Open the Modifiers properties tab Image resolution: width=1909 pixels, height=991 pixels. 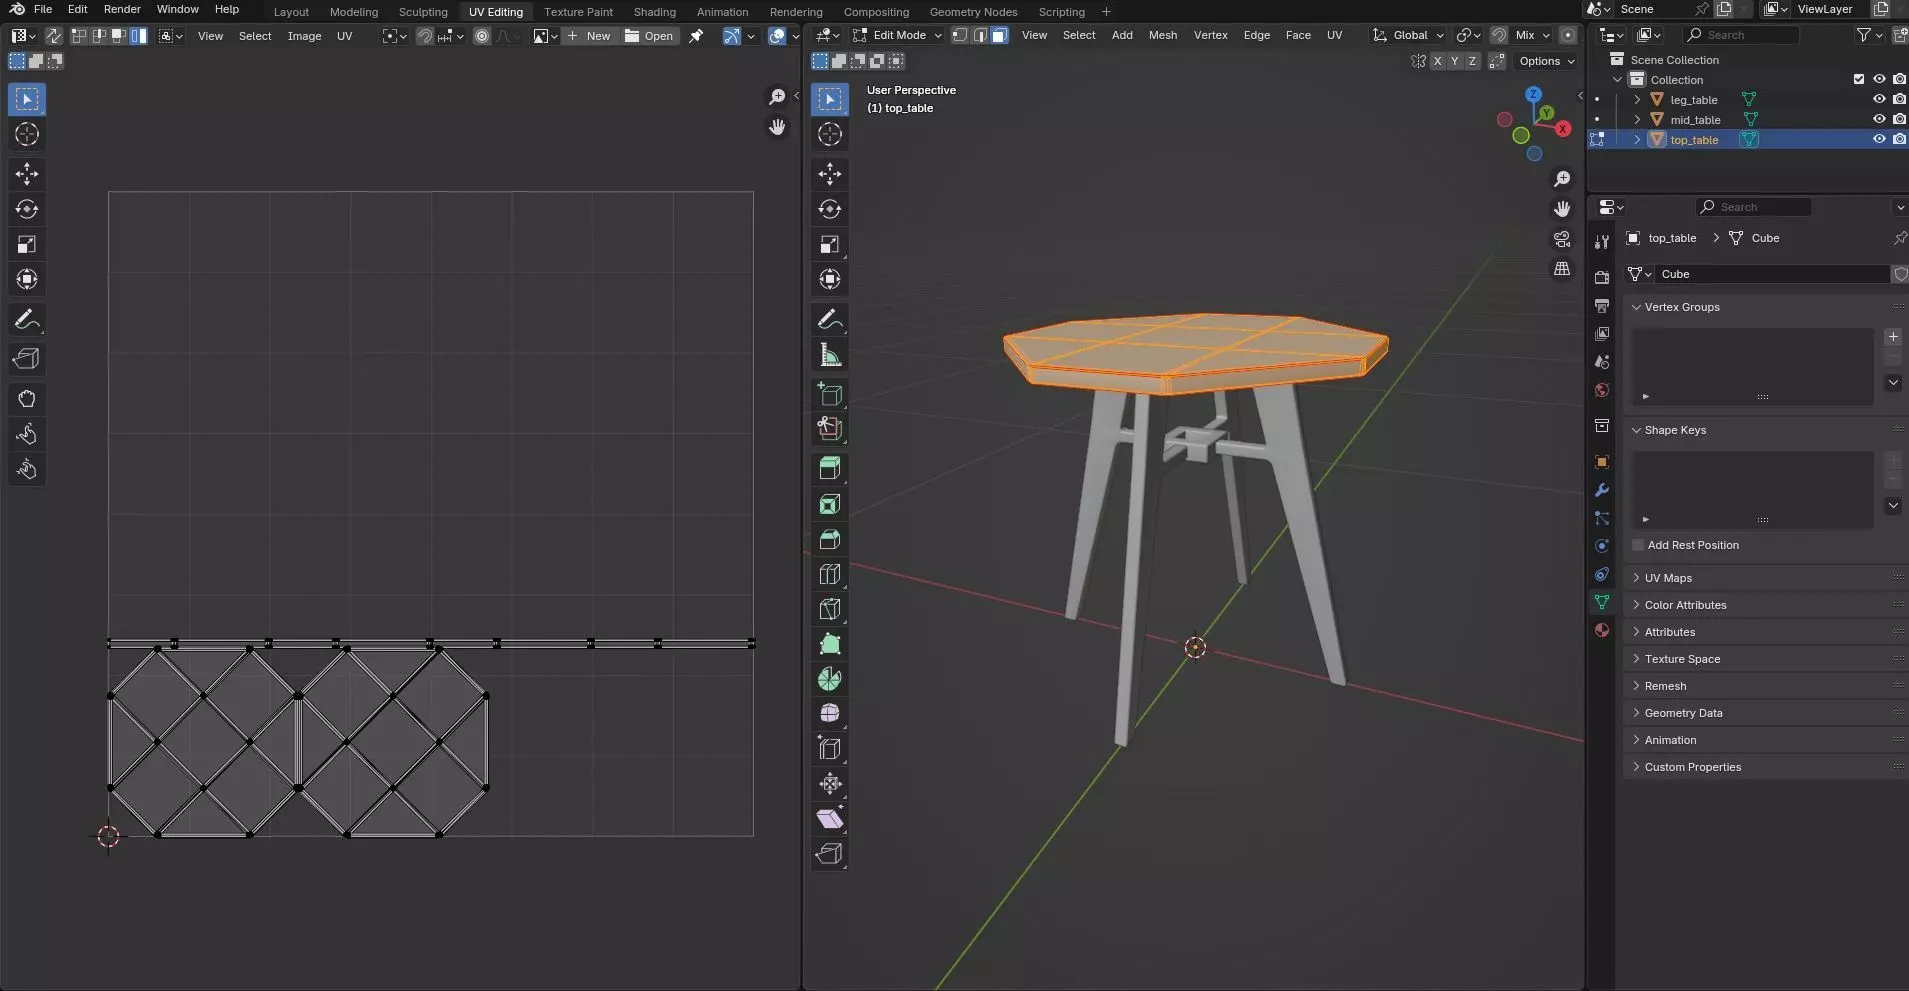tap(1602, 490)
